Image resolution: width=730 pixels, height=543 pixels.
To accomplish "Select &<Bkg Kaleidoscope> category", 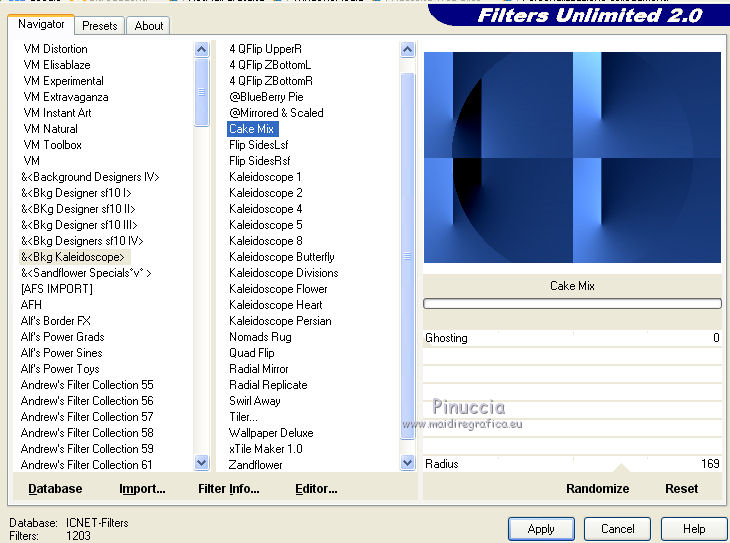I will [73, 257].
